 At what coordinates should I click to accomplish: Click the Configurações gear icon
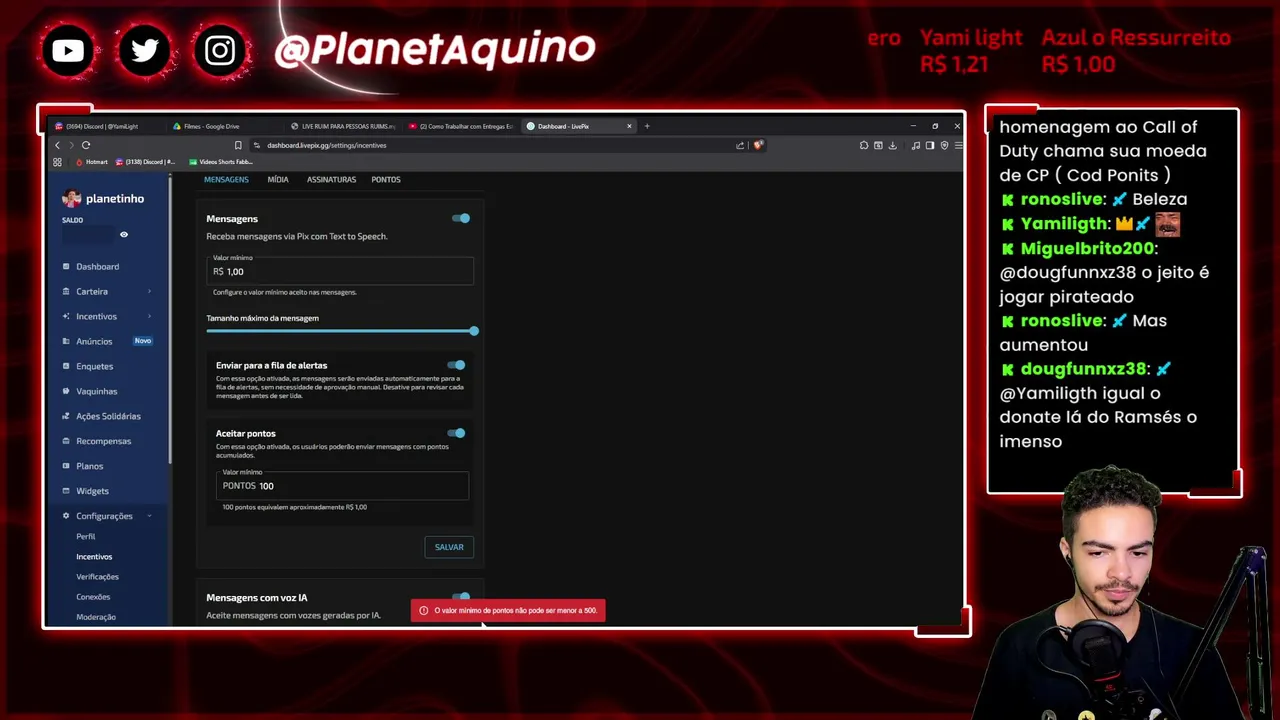(66, 516)
